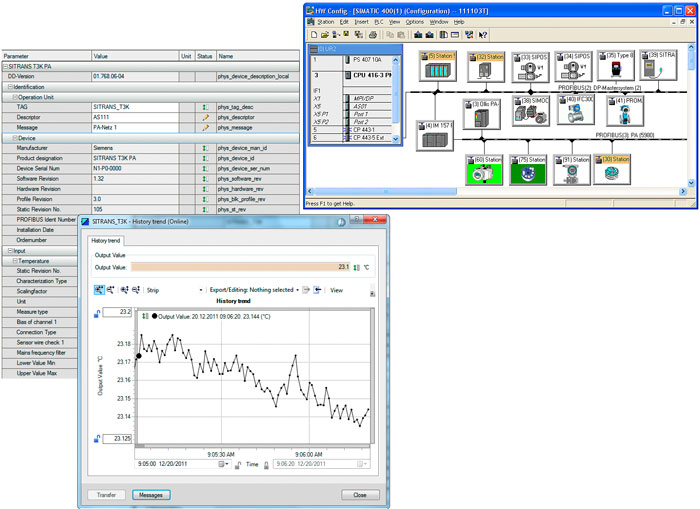Open the Options menu in HW Config
The width and height of the screenshot is (700, 509).
[414, 21]
